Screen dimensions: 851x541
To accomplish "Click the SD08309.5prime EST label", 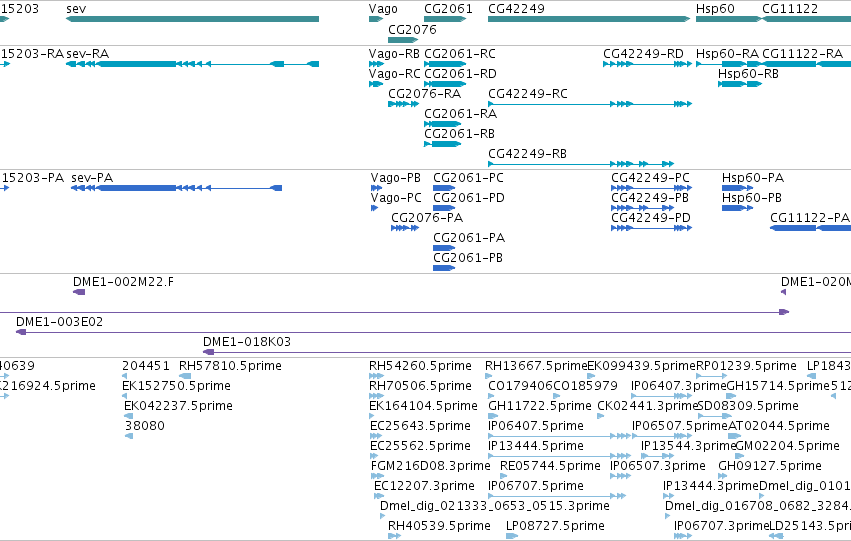I will tap(748, 406).
